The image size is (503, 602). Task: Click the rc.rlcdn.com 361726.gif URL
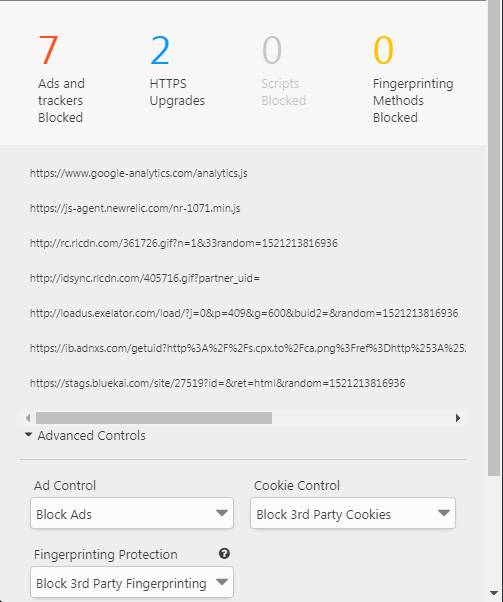184,243
